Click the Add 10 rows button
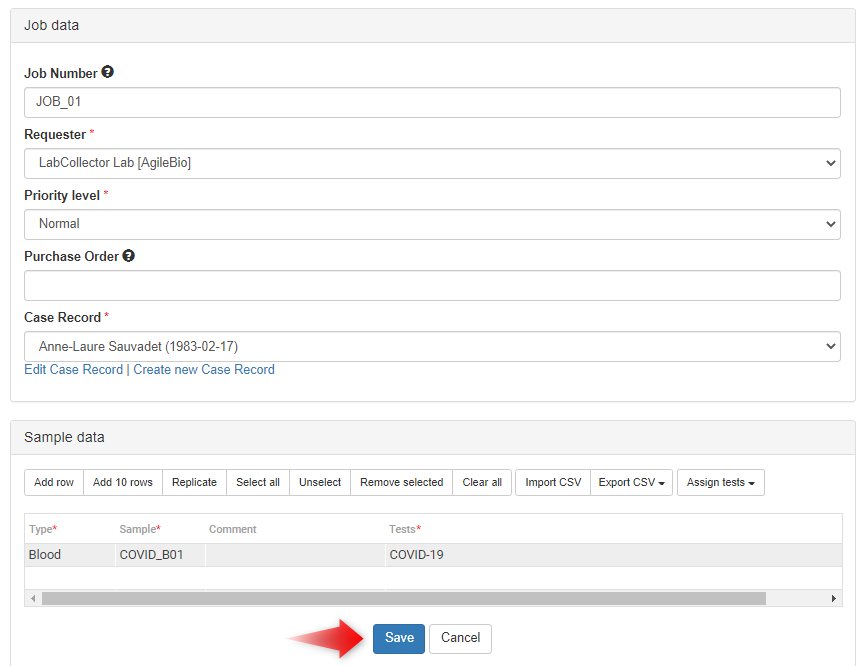 click(123, 482)
